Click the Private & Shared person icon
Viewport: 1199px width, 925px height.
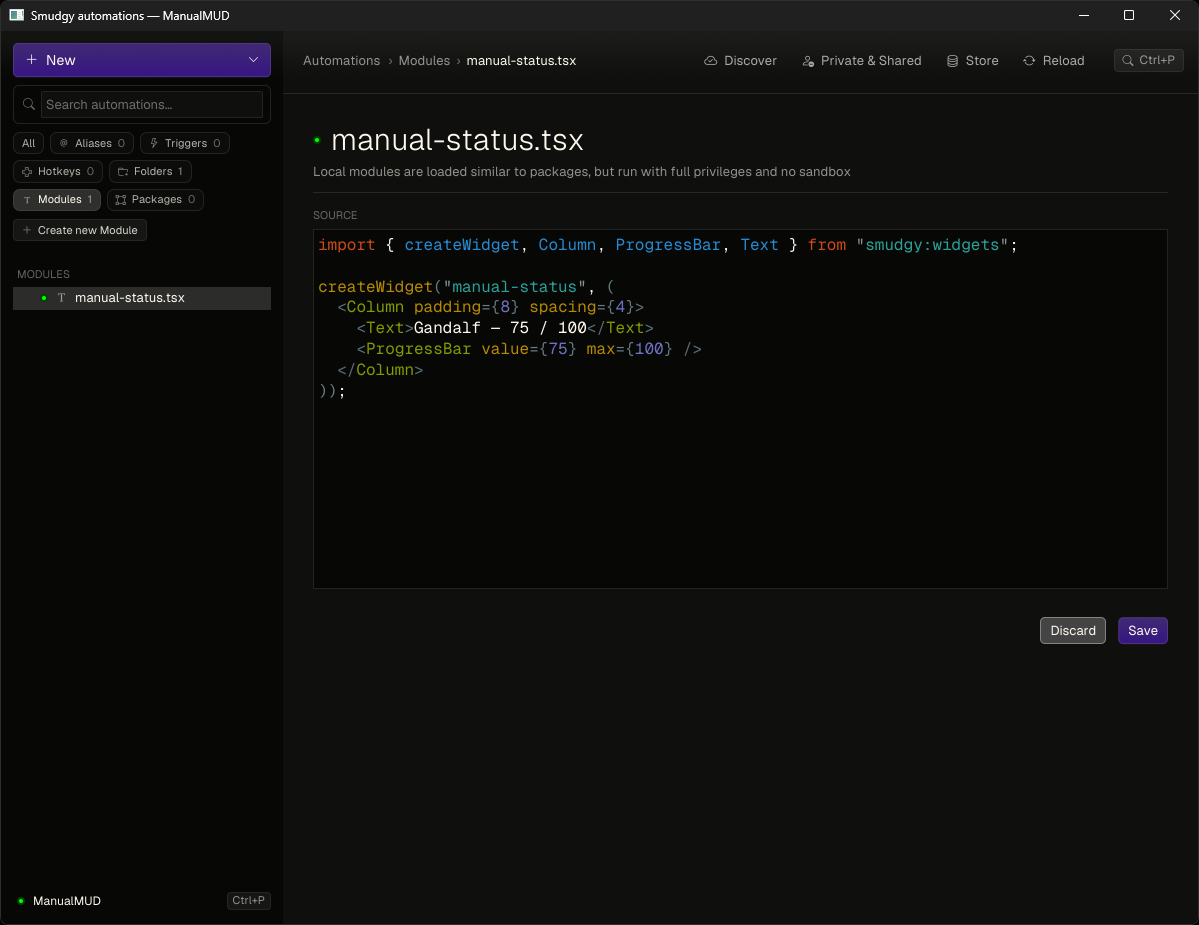click(807, 60)
